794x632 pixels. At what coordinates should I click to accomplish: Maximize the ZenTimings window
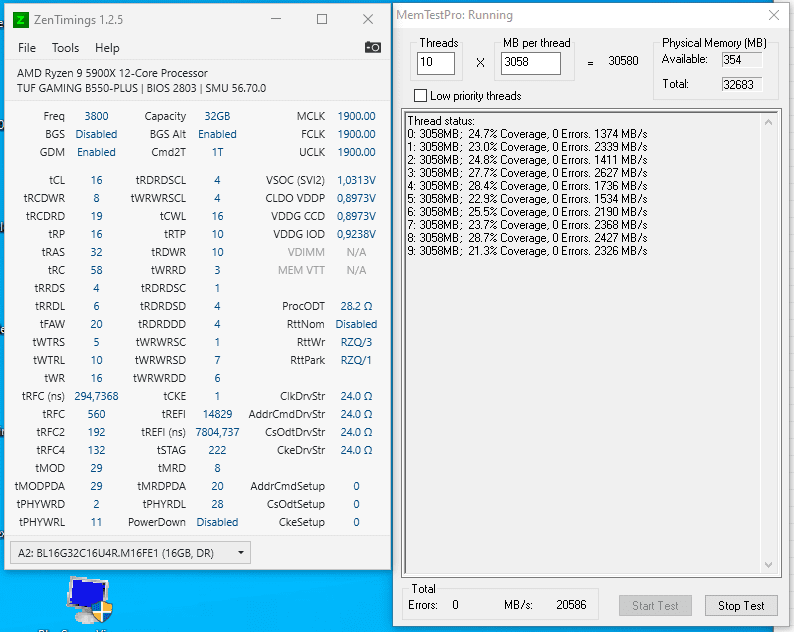coord(322,19)
